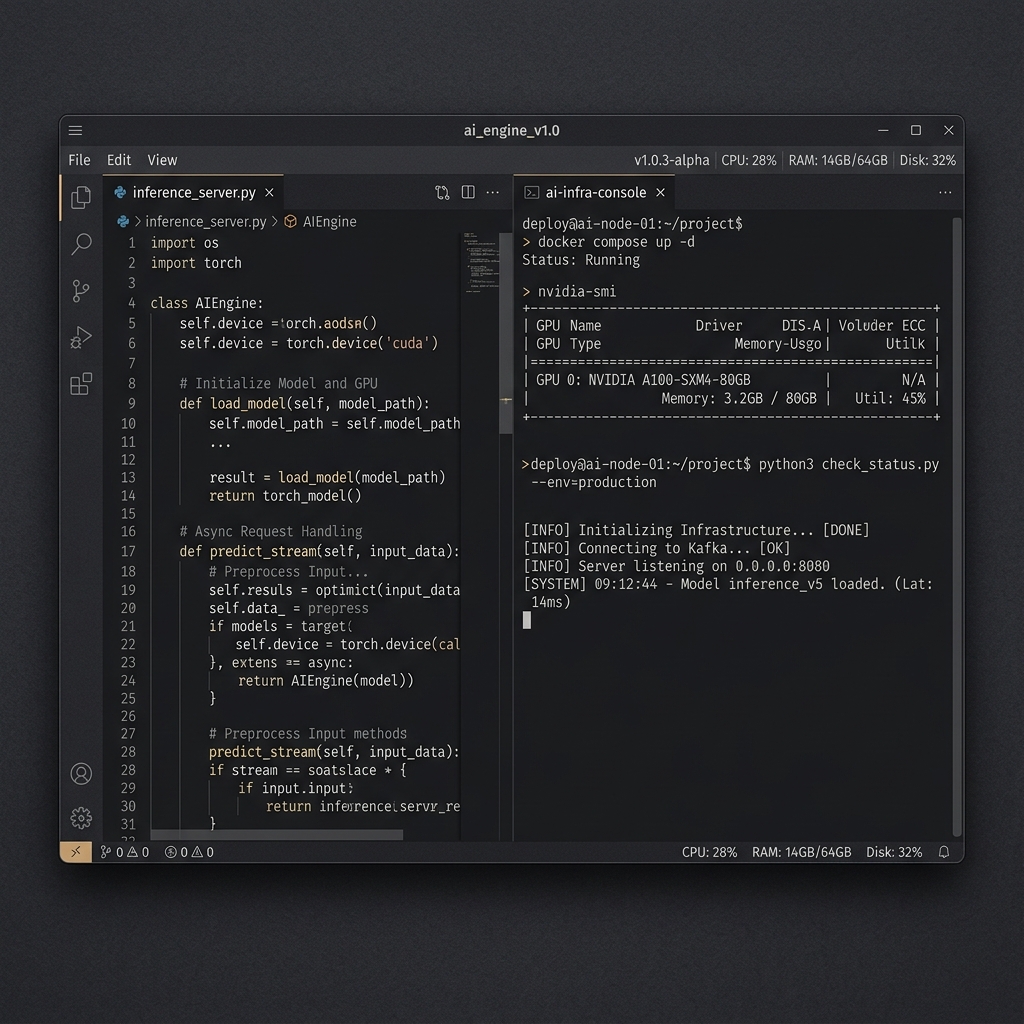Close the inference_server.py tab

point(269,193)
